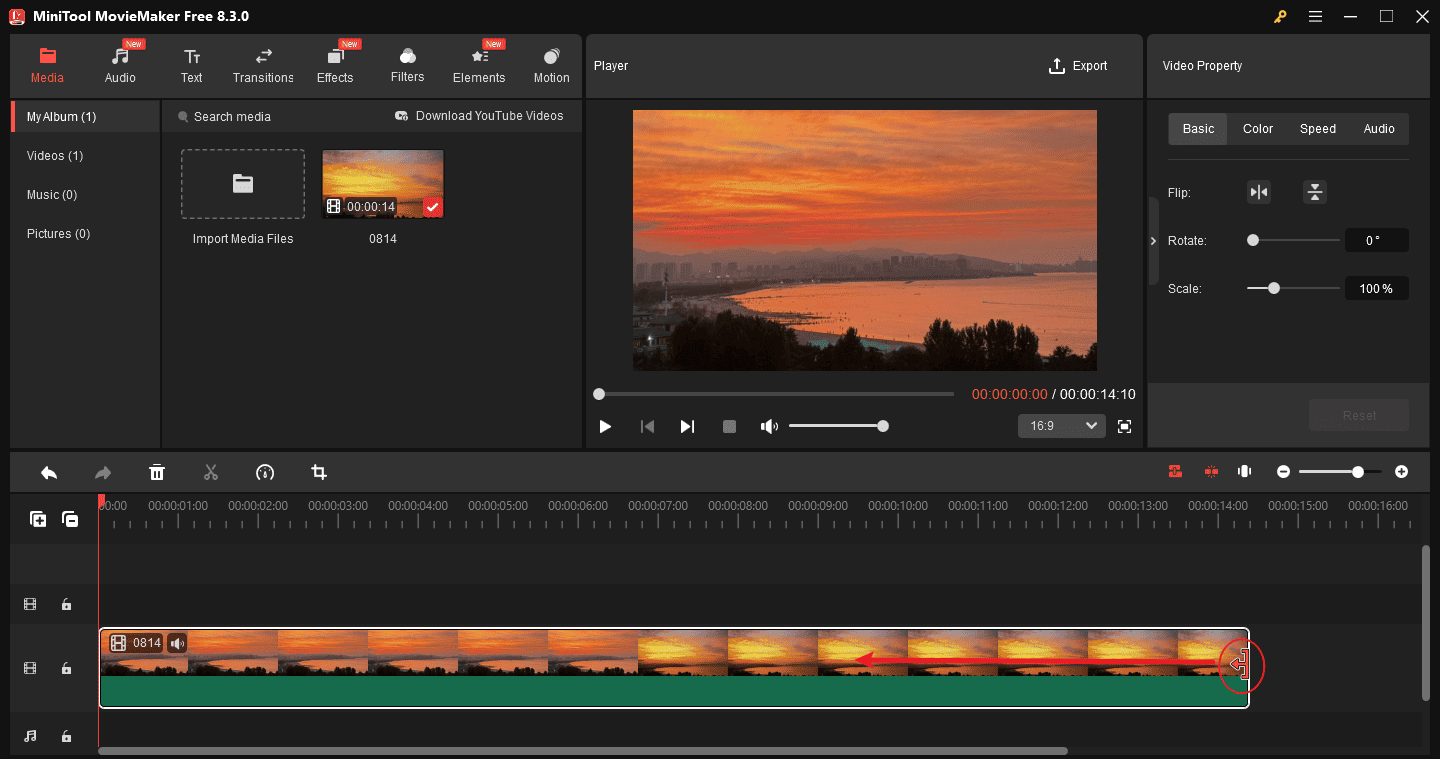Select the 0814 clip on timeline
The image size is (1440, 759).
coord(674,668)
